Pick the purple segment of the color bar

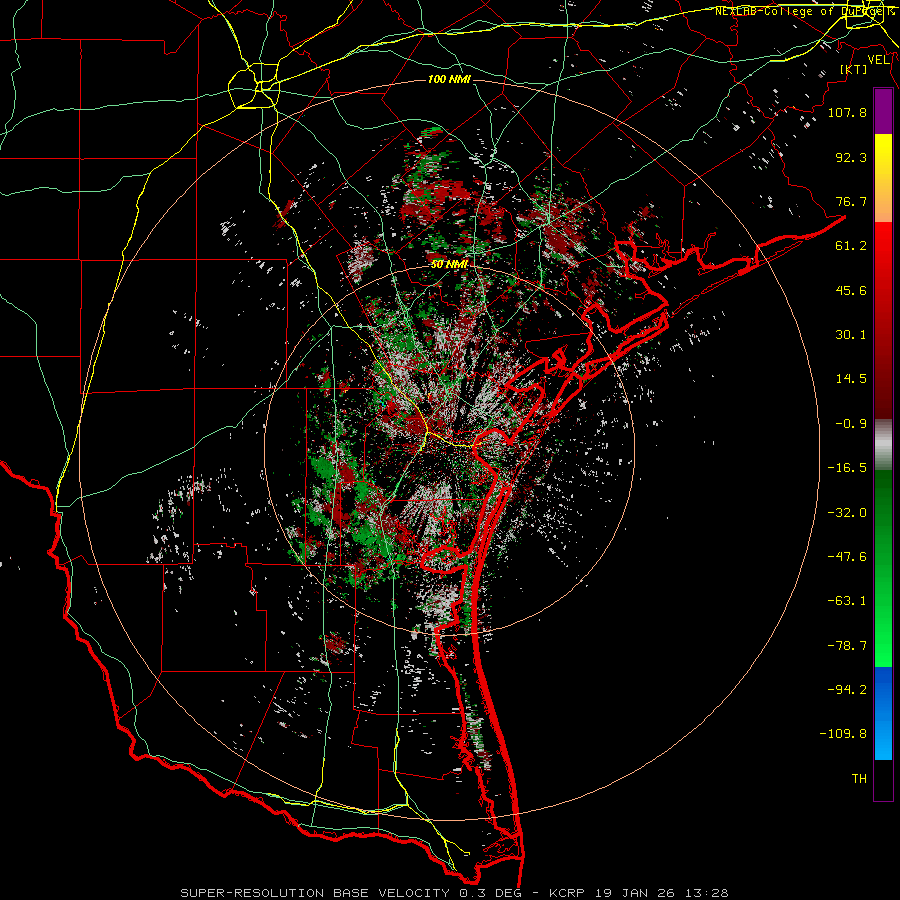coord(883,111)
